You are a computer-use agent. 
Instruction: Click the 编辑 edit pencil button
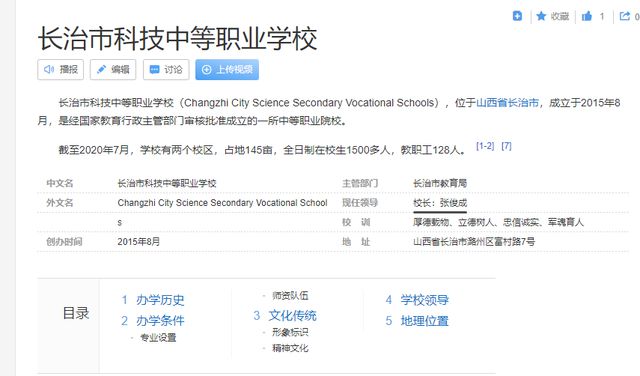(113, 69)
